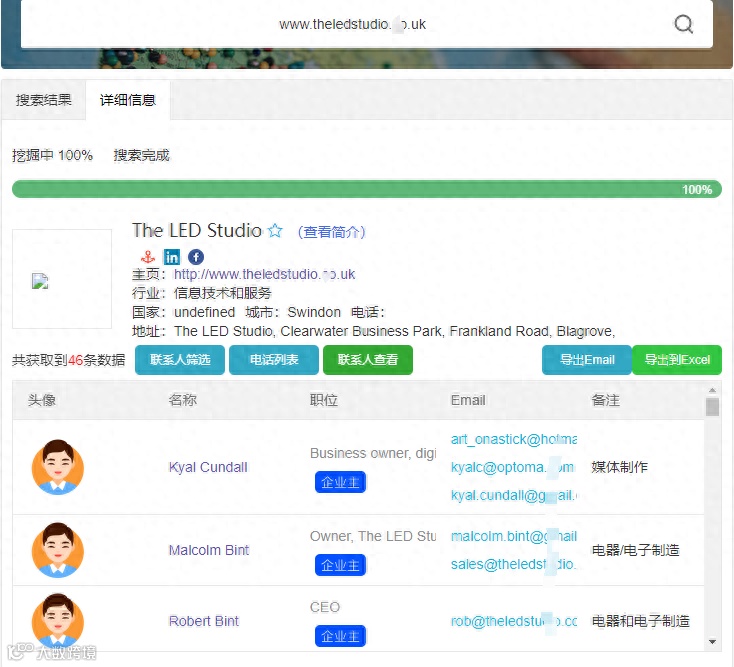Click the scrollbar down arrow in contact table
The image size is (734, 667).
[x=712, y=642]
